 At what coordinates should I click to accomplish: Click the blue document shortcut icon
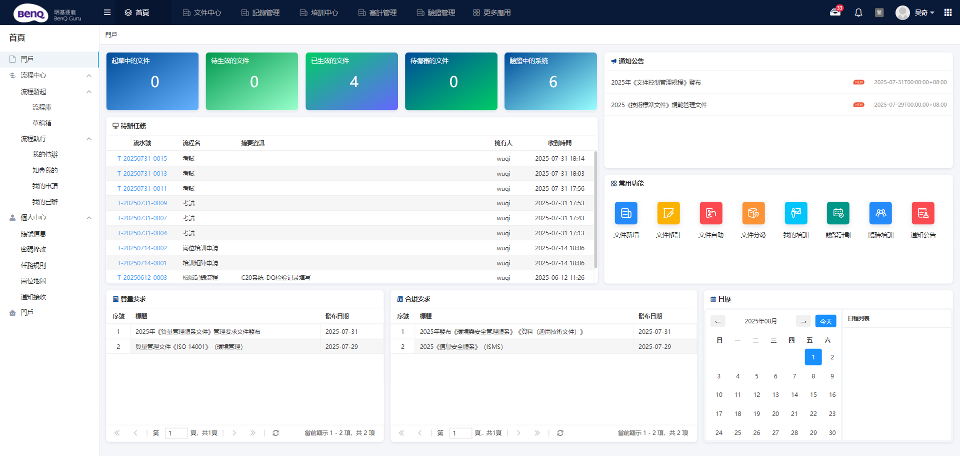point(626,212)
